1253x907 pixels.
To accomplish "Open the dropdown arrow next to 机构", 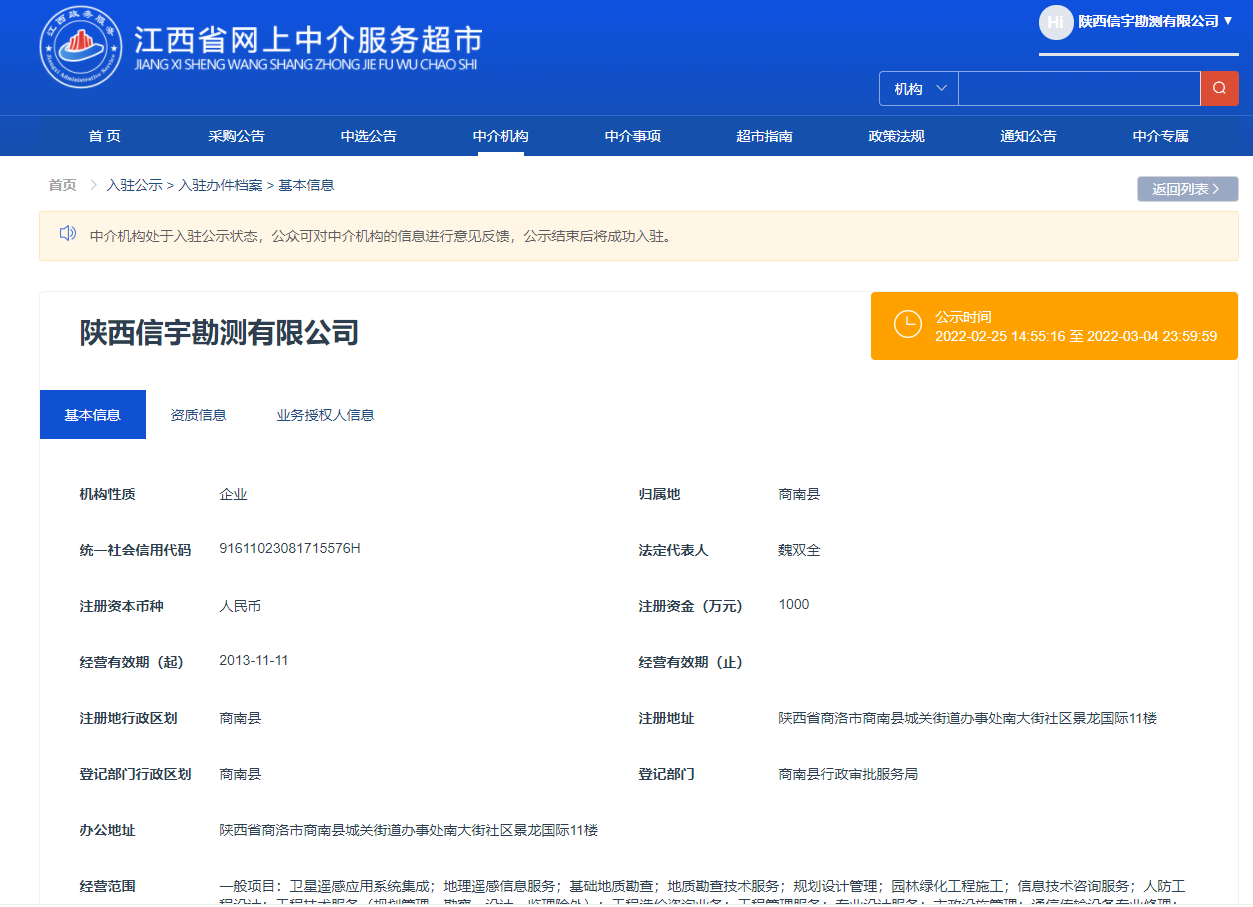I will click(941, 88).
